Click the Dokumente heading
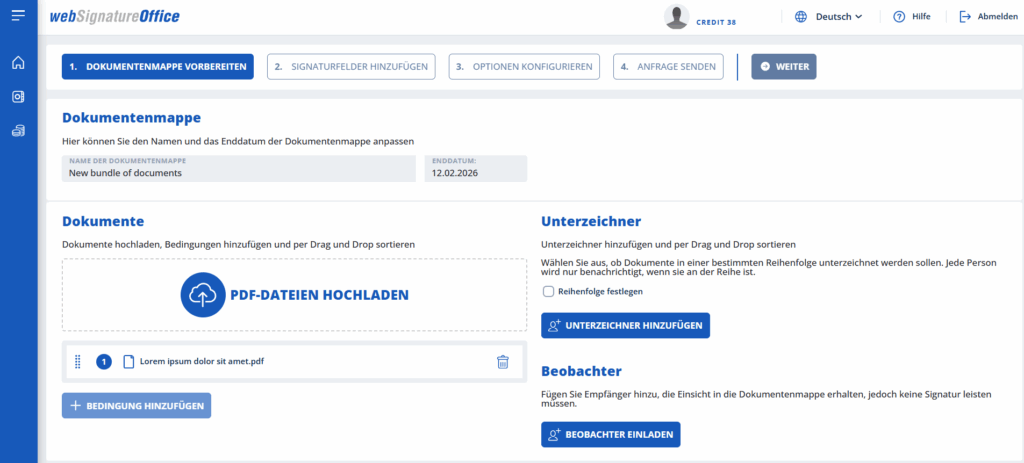The width and height of the screenshot is (1024, 463). click(103, 221)
